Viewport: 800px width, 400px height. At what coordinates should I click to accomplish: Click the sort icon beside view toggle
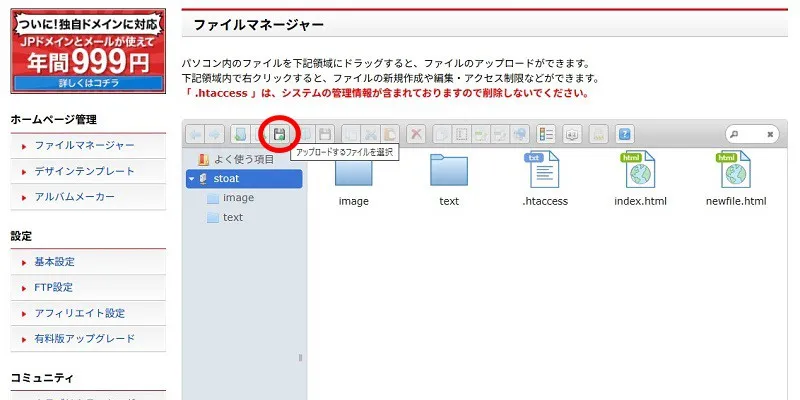(x=571, y=135)
